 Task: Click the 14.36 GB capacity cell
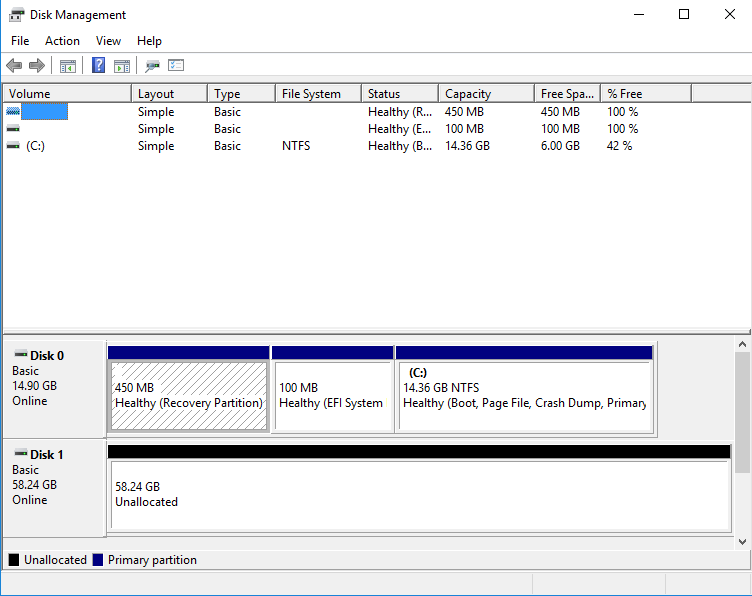coord(467,146)
